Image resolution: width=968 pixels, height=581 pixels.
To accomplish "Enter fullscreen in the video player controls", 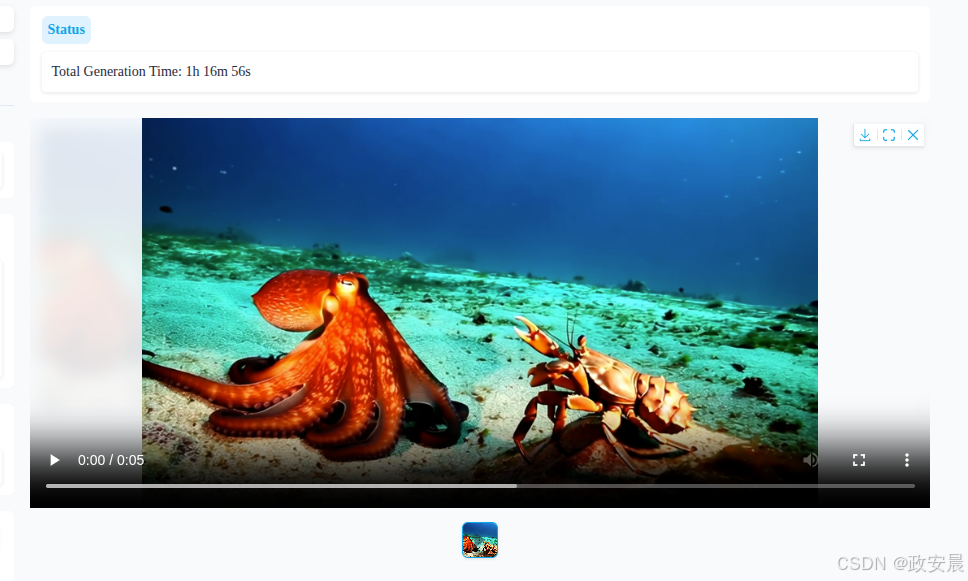I will tap(859, 460).
